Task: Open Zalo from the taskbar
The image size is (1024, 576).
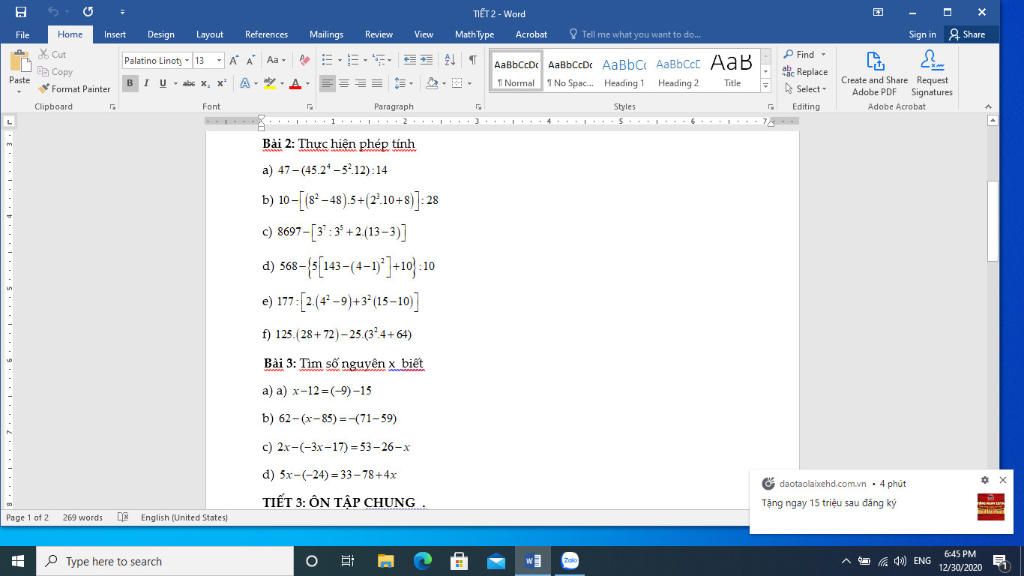Action: (570, 561)
